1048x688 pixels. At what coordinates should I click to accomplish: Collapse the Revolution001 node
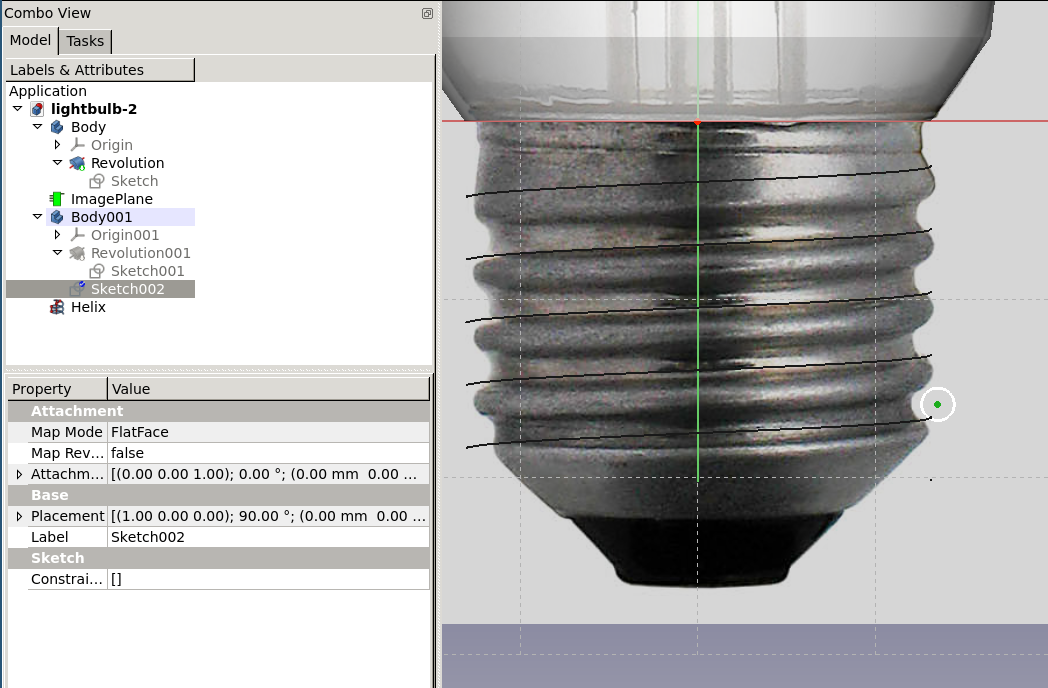pos(57,253)
